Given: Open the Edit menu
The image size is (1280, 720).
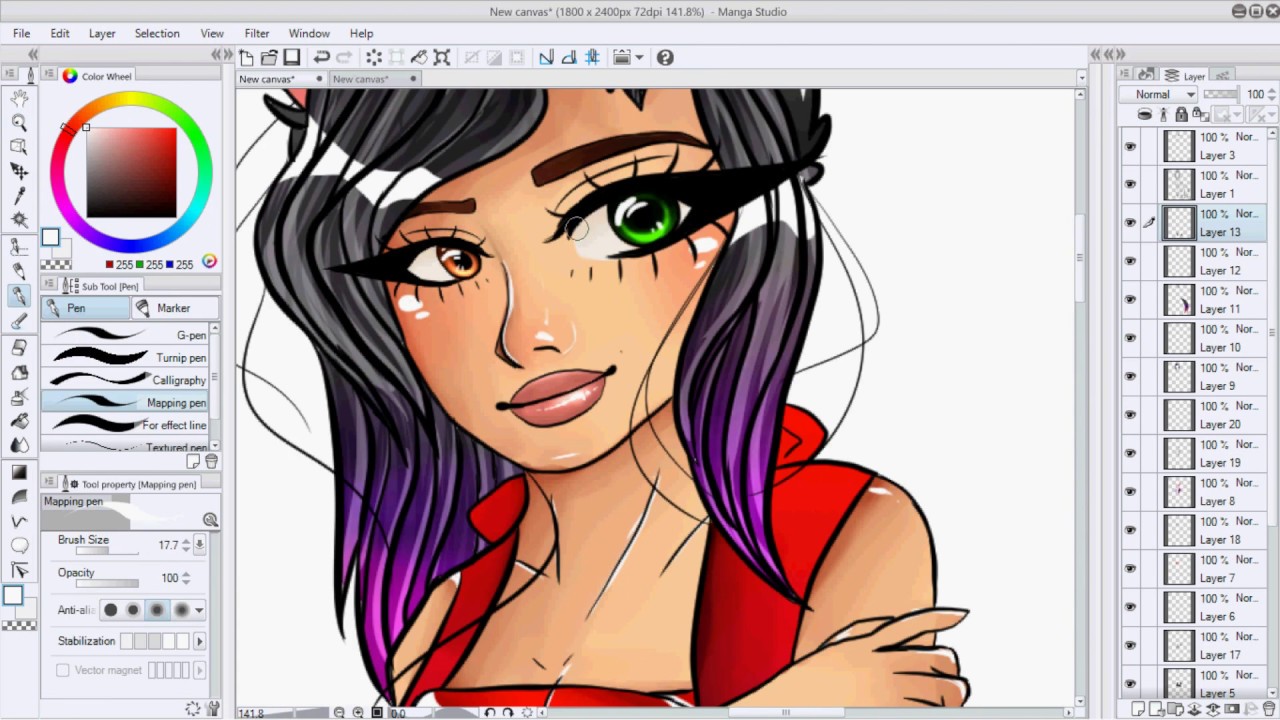Looking at the screenshot, I should pos(60,33).
